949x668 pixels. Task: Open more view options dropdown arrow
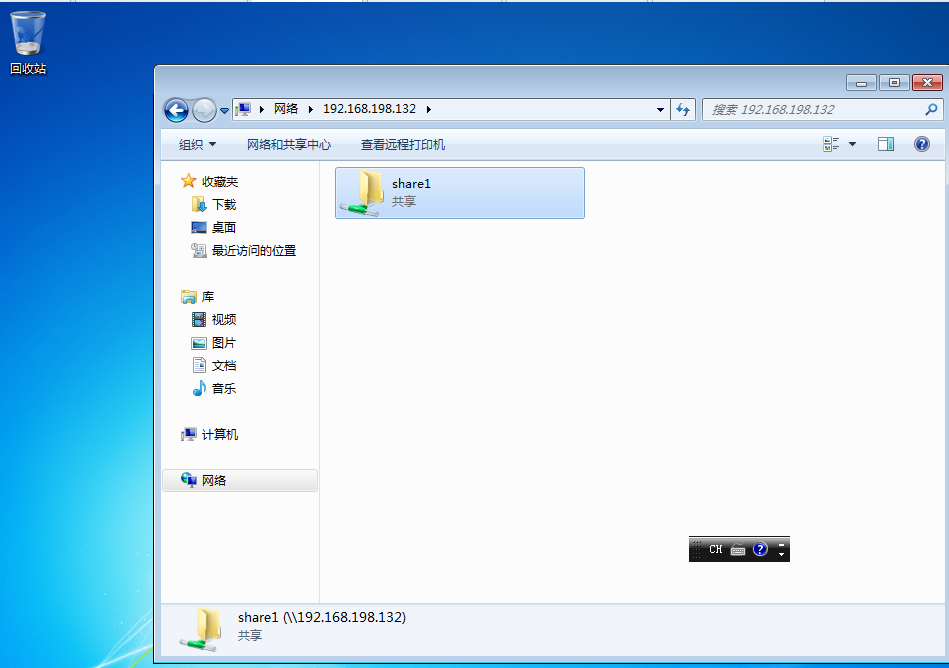852,144
